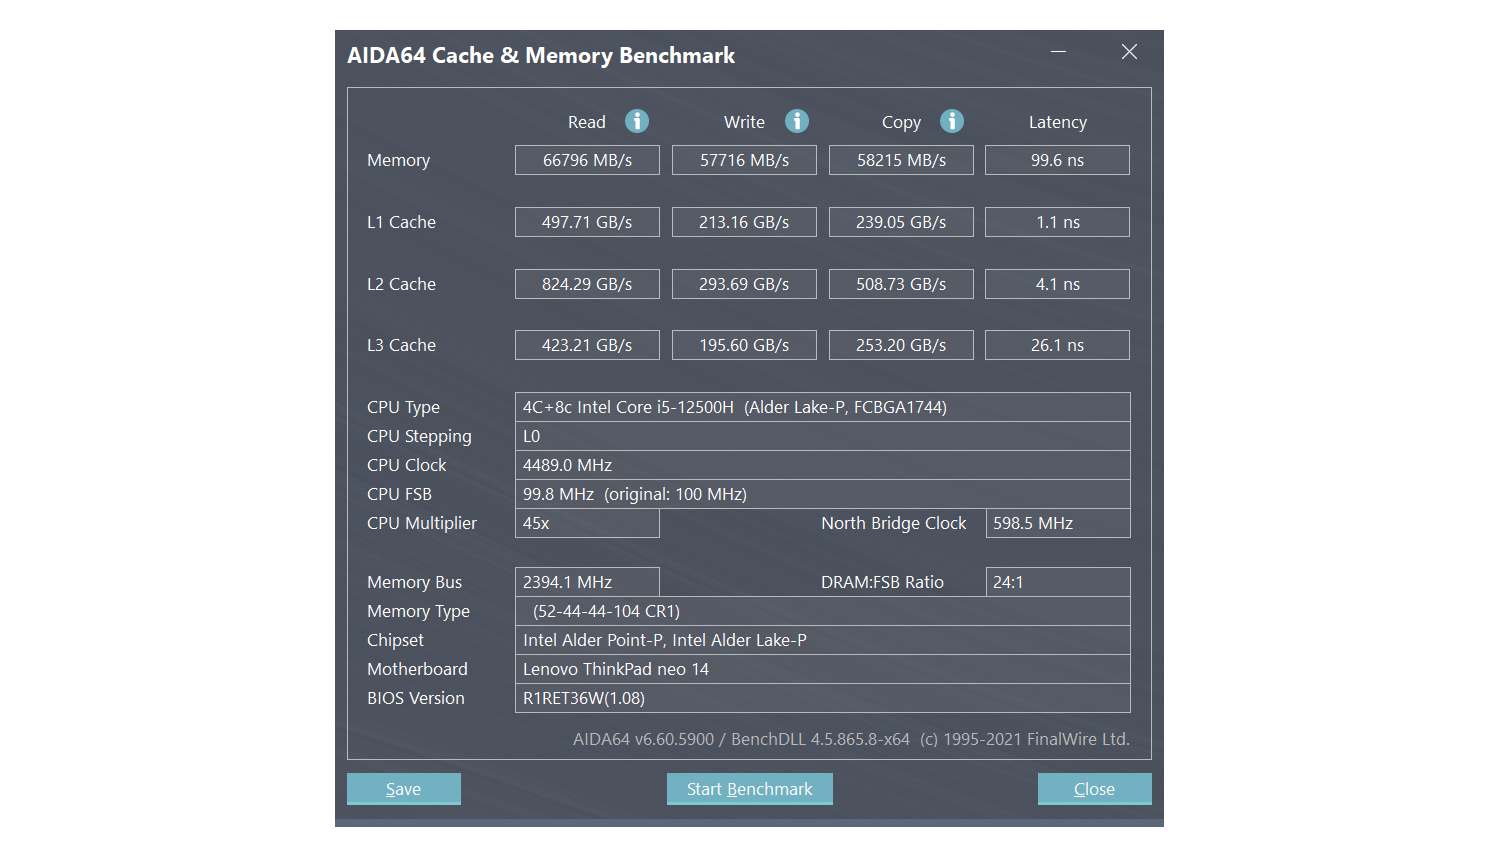Click the Copy column header text

click(x=901, y=122)
